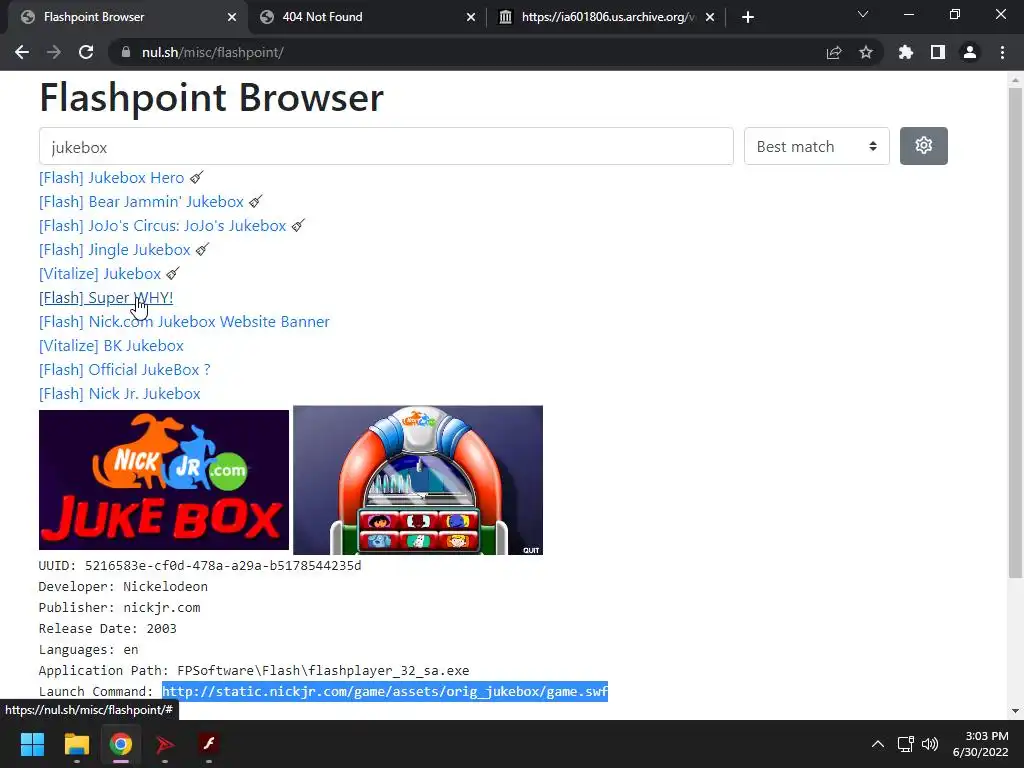Open the Extensions puzzle icon
This screenshot has height=768, width=1024.
tap(905, 52)
